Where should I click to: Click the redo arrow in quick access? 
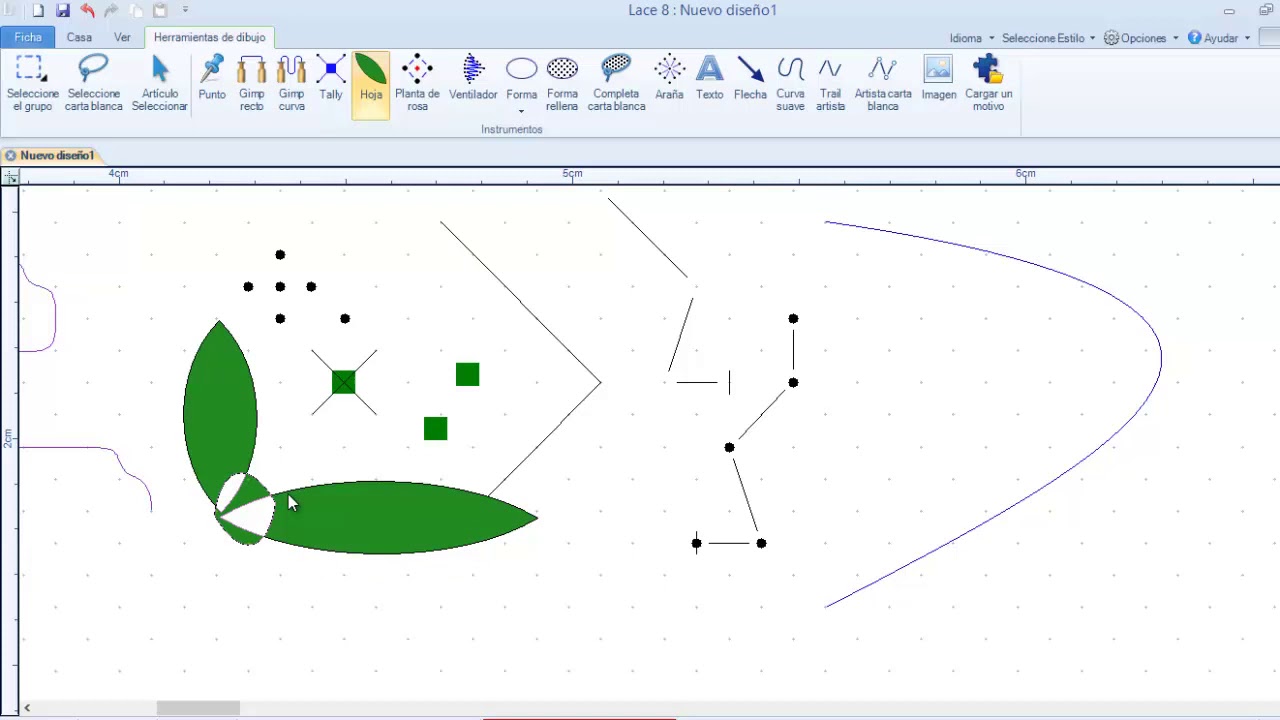[x=111, y=10]
